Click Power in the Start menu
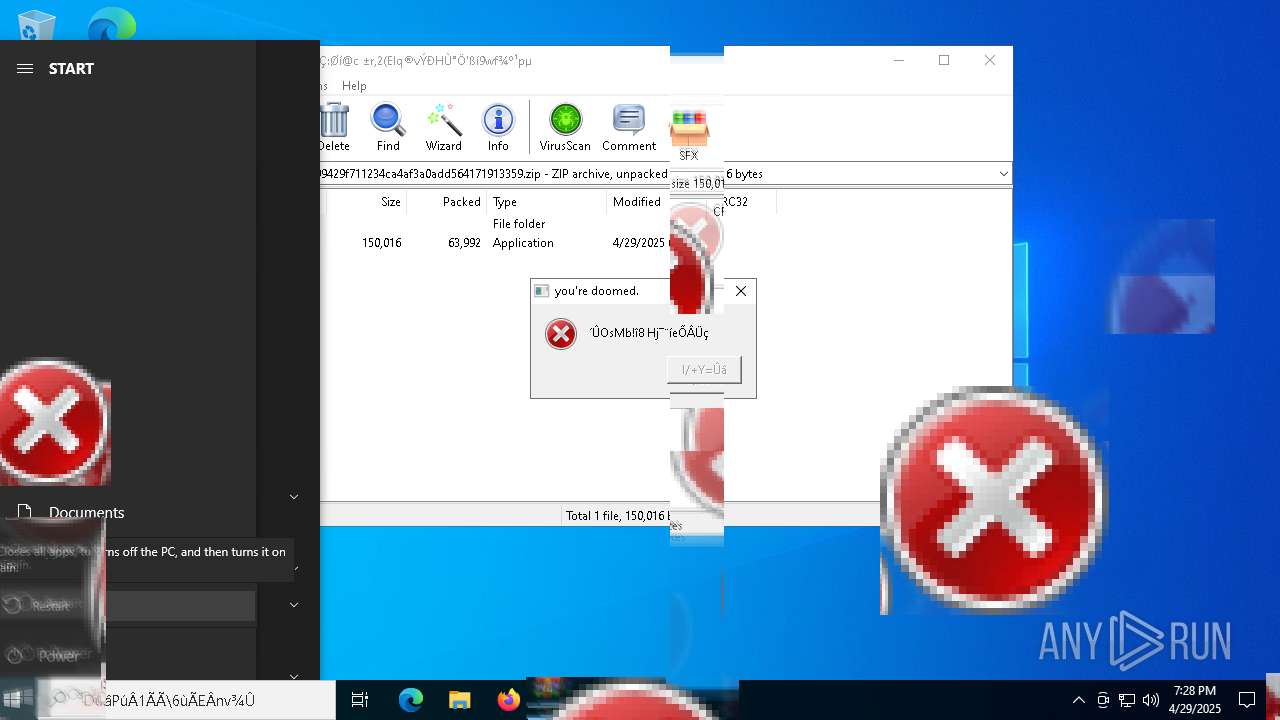Image resolution: width=1280 pixels, height=720 pixels. [58, 656]
